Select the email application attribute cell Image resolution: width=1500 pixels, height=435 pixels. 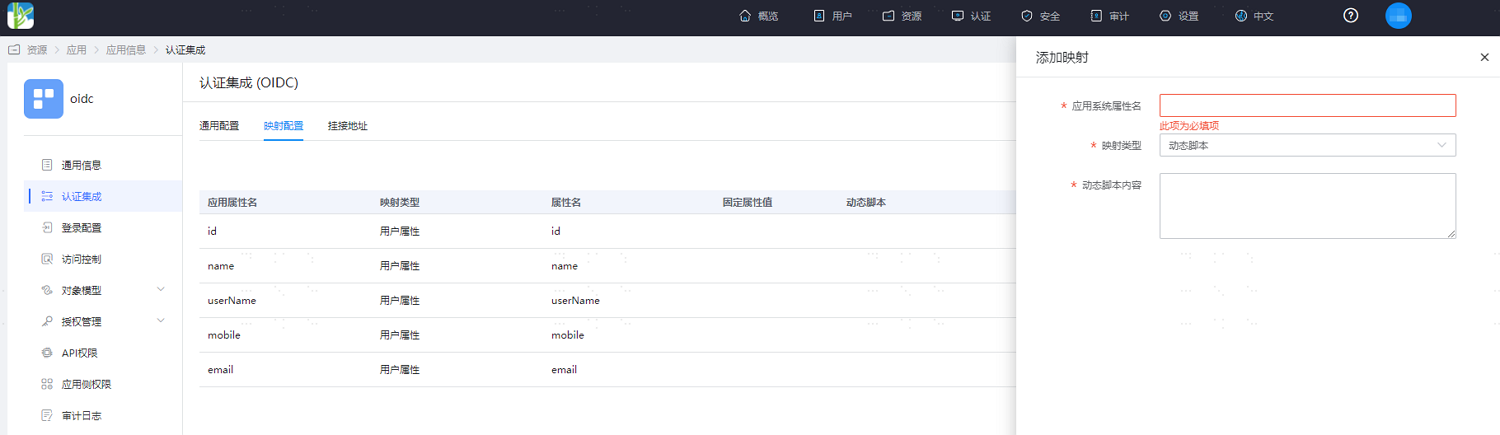point(220,370)
